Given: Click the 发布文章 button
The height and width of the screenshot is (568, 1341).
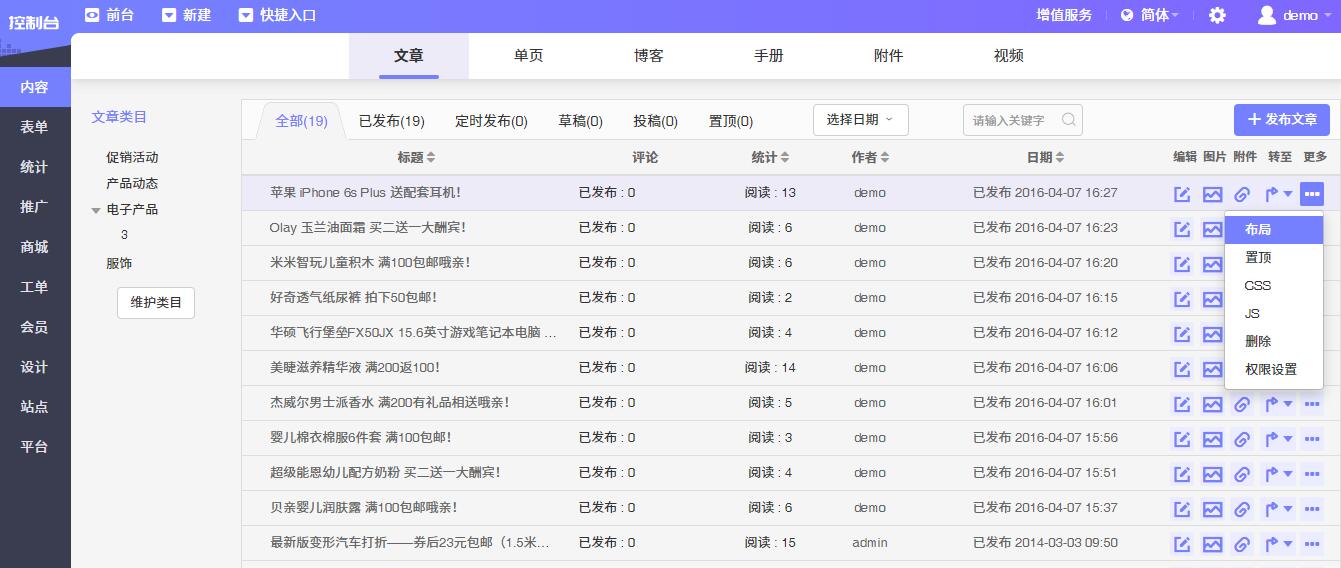Looking at the screenshot, I should 1281,120.
